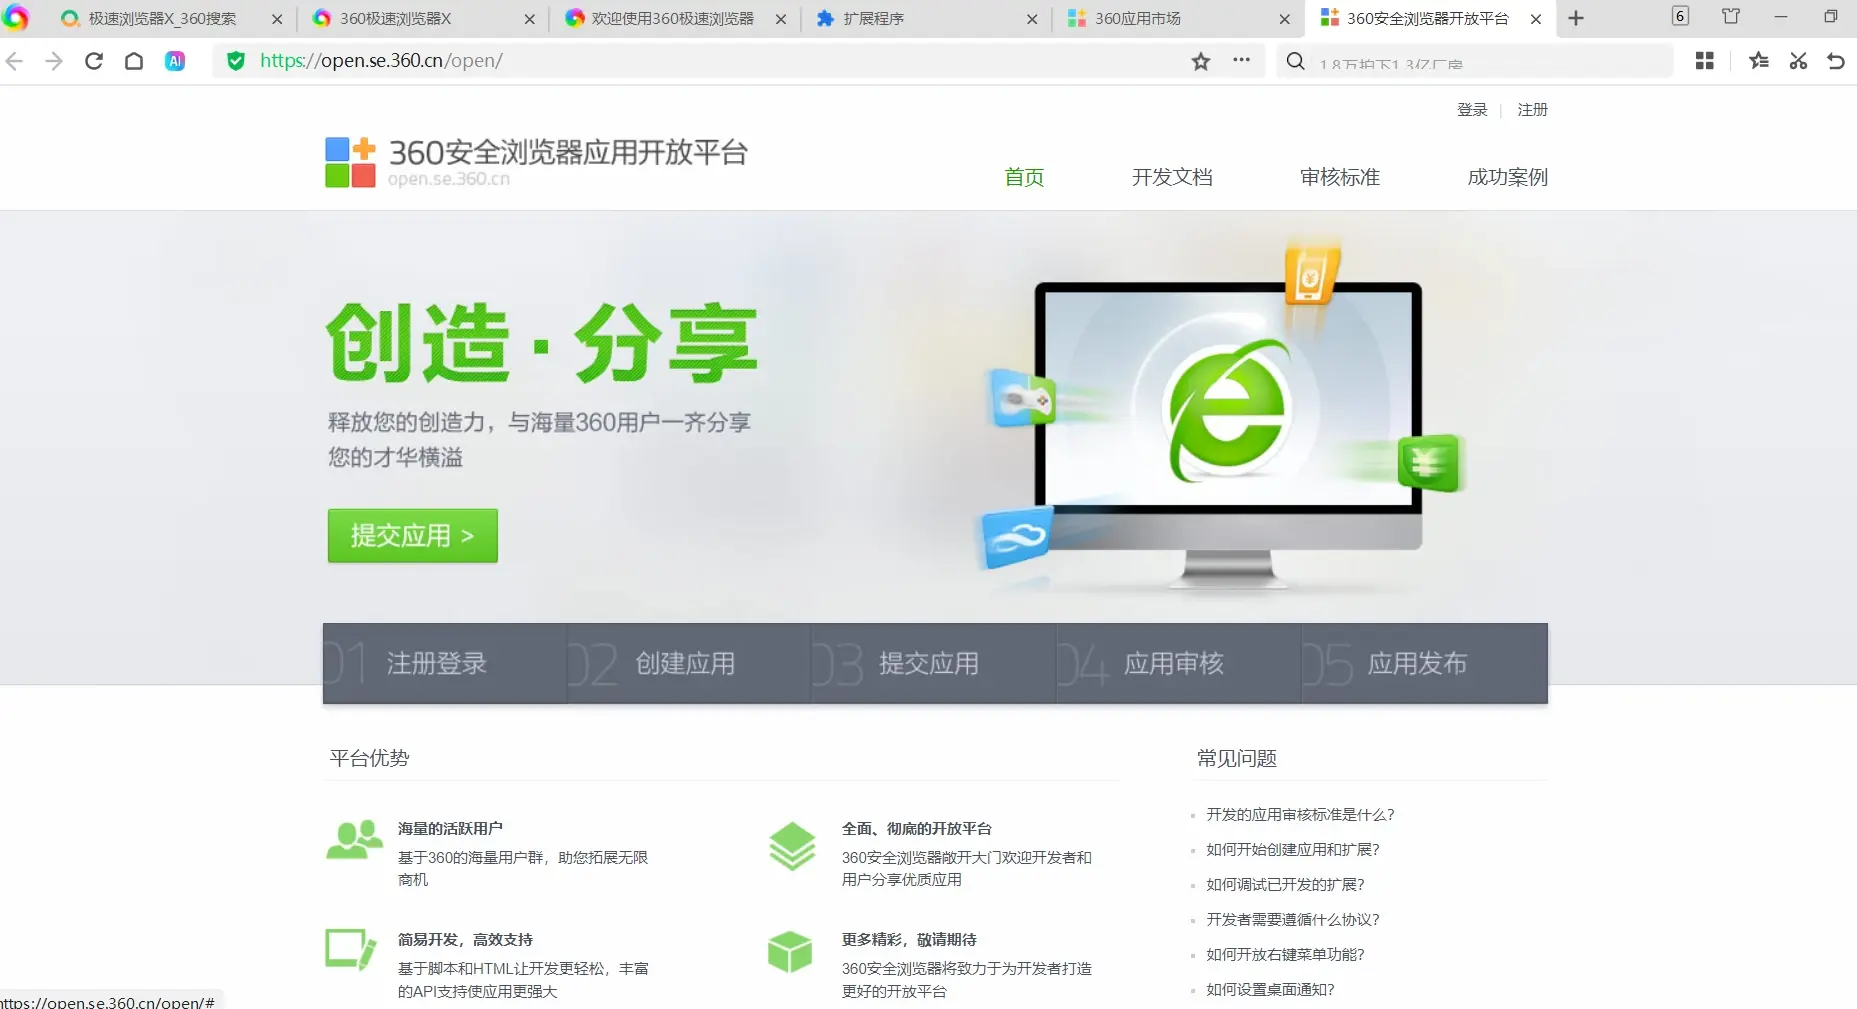This screenshot has width=1857, height=1009.
Task: Click the heading 海量的活跃用户
Action: point(450,829)
